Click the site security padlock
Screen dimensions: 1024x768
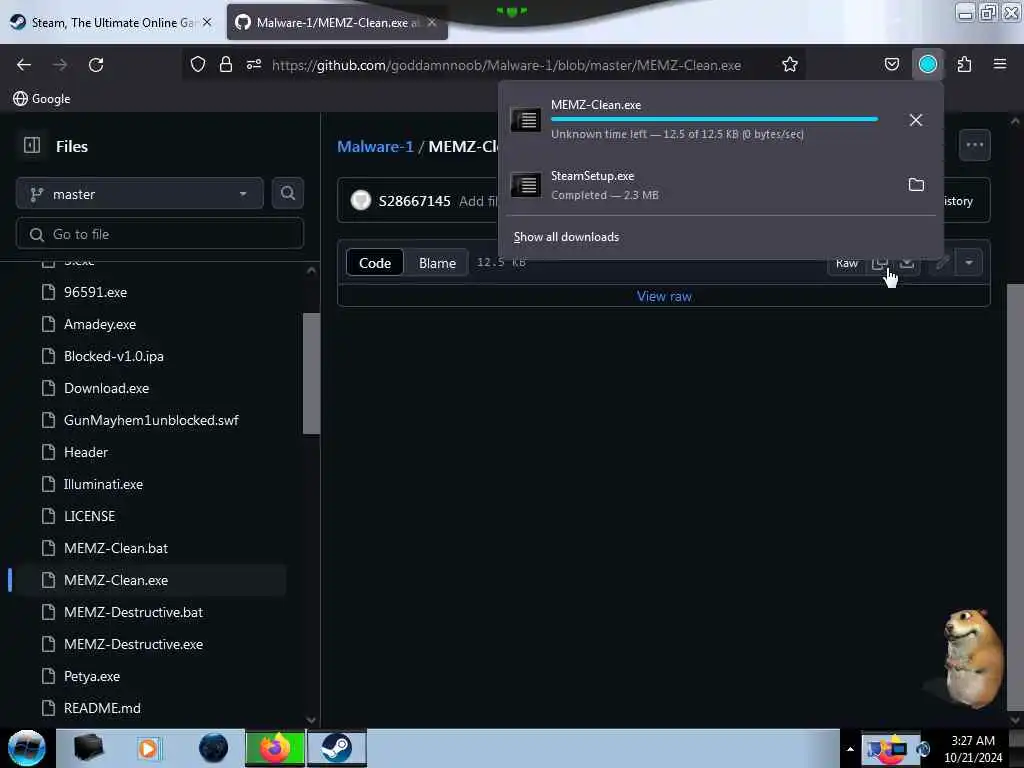(226, 65)
